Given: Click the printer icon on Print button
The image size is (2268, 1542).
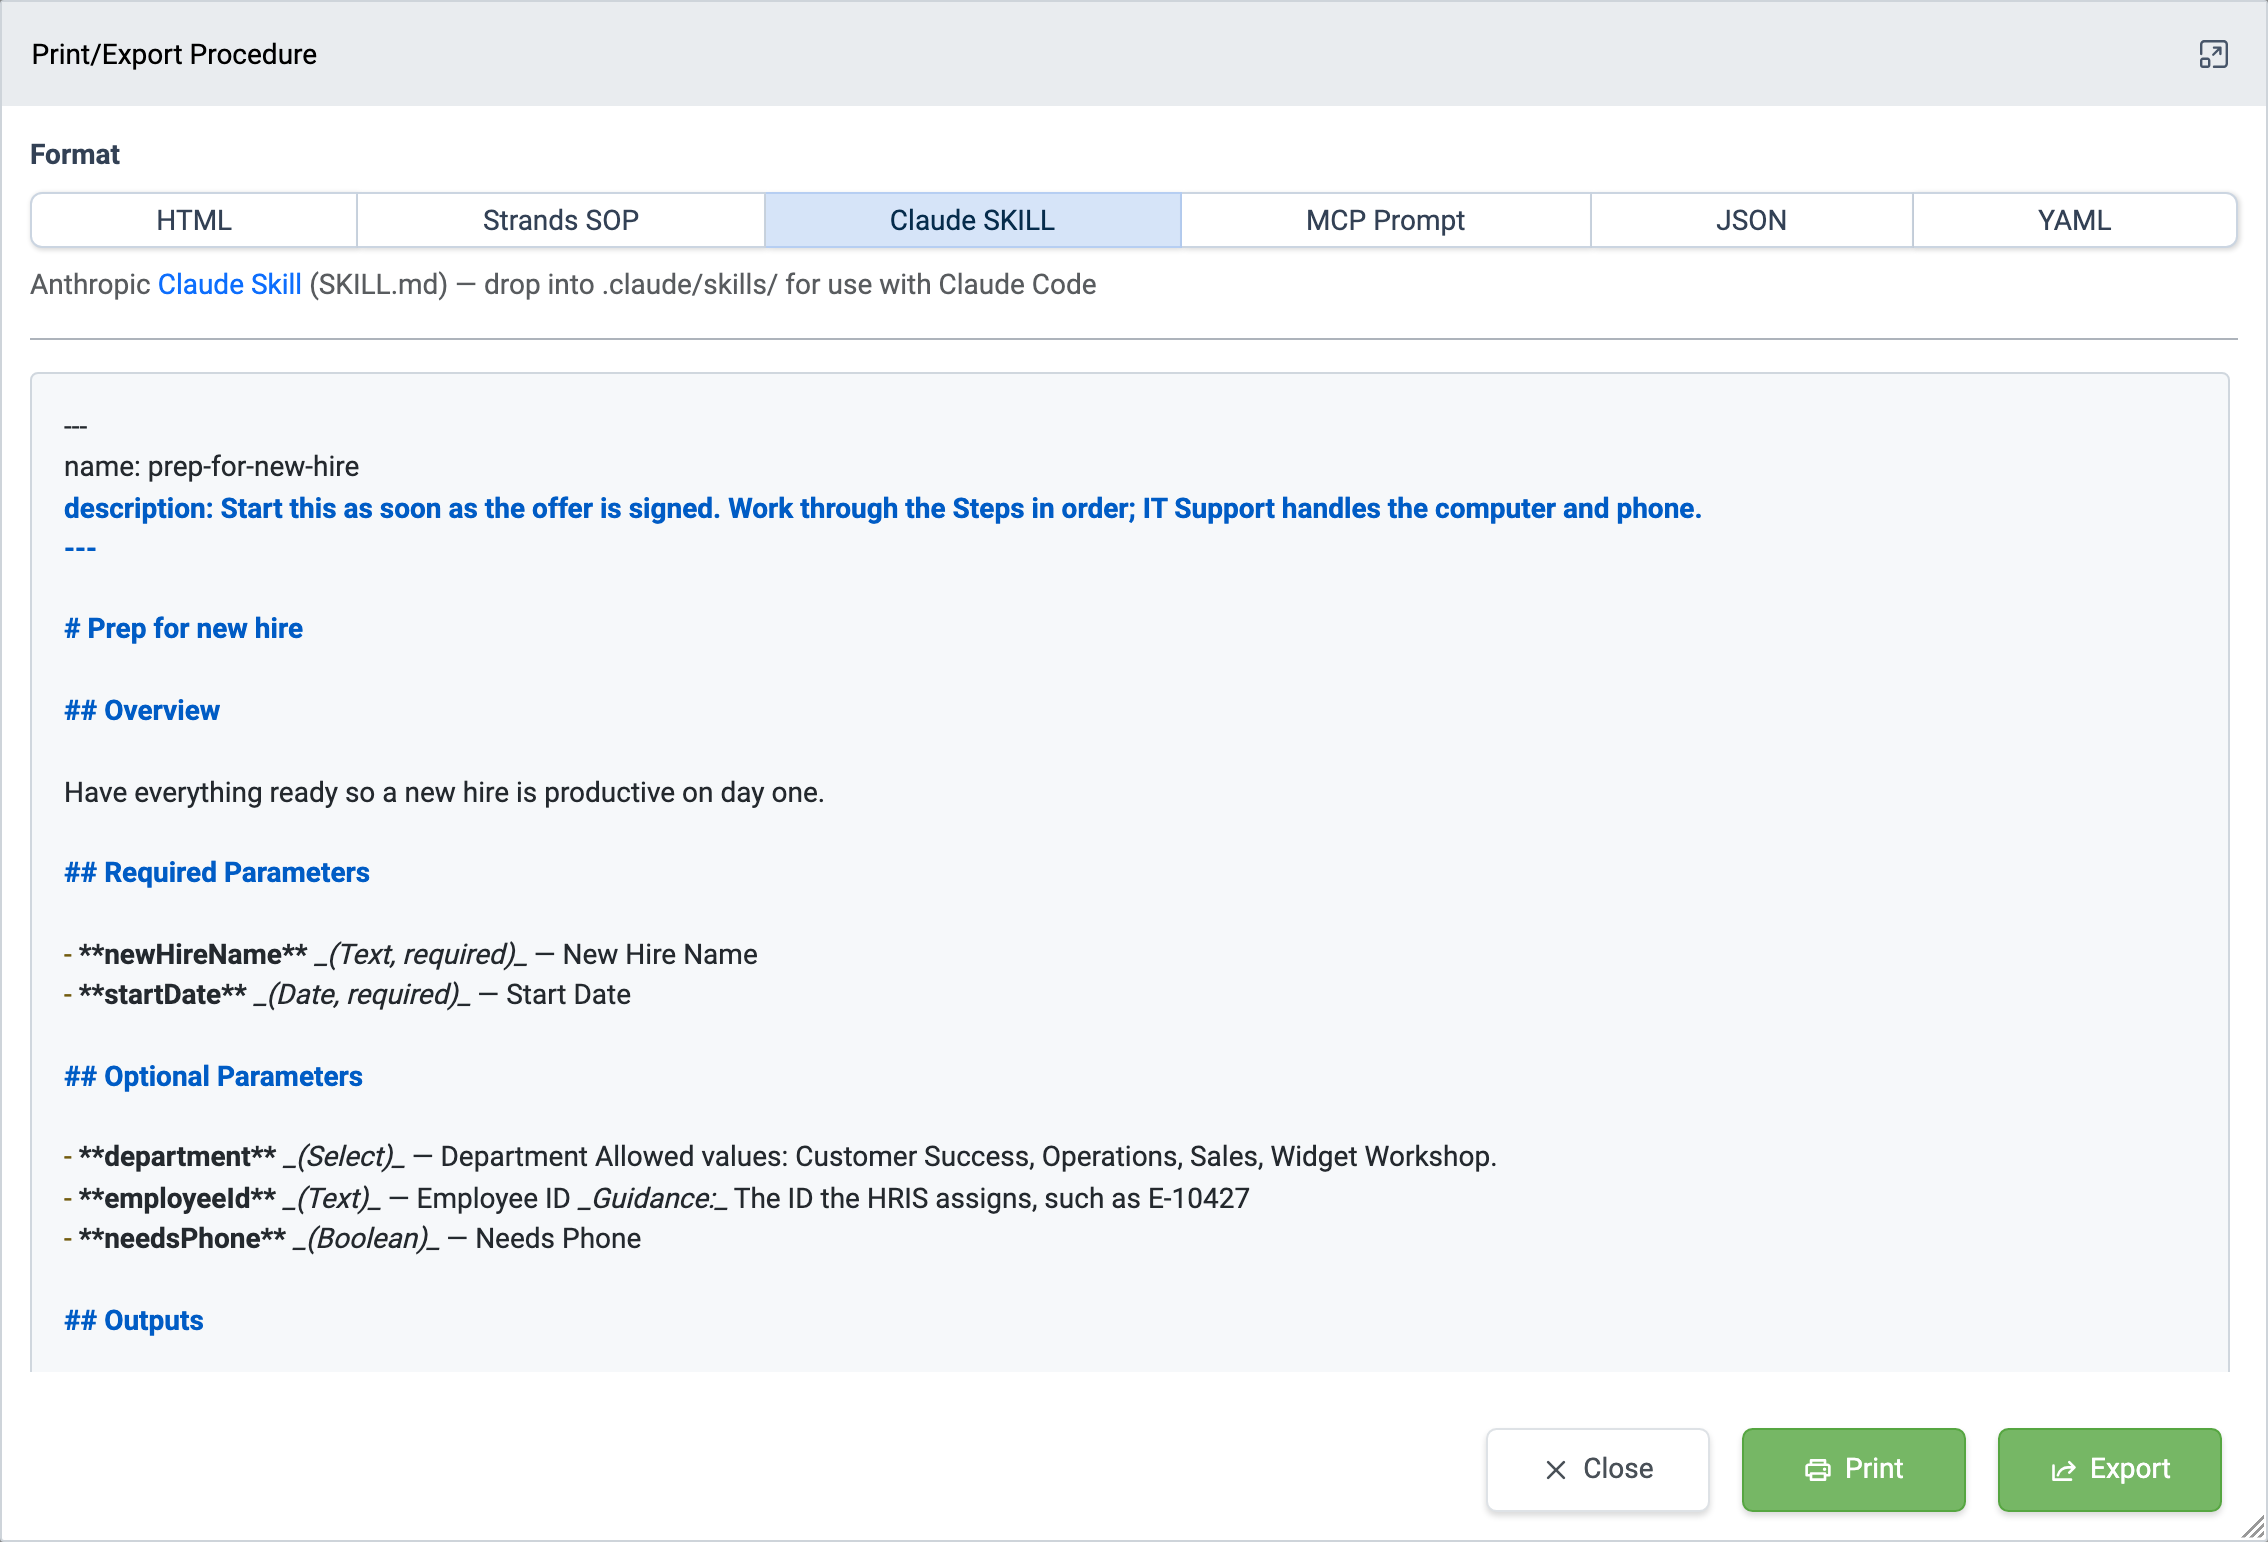Looking at the screenshot, I should (x=1817, y=1469).
